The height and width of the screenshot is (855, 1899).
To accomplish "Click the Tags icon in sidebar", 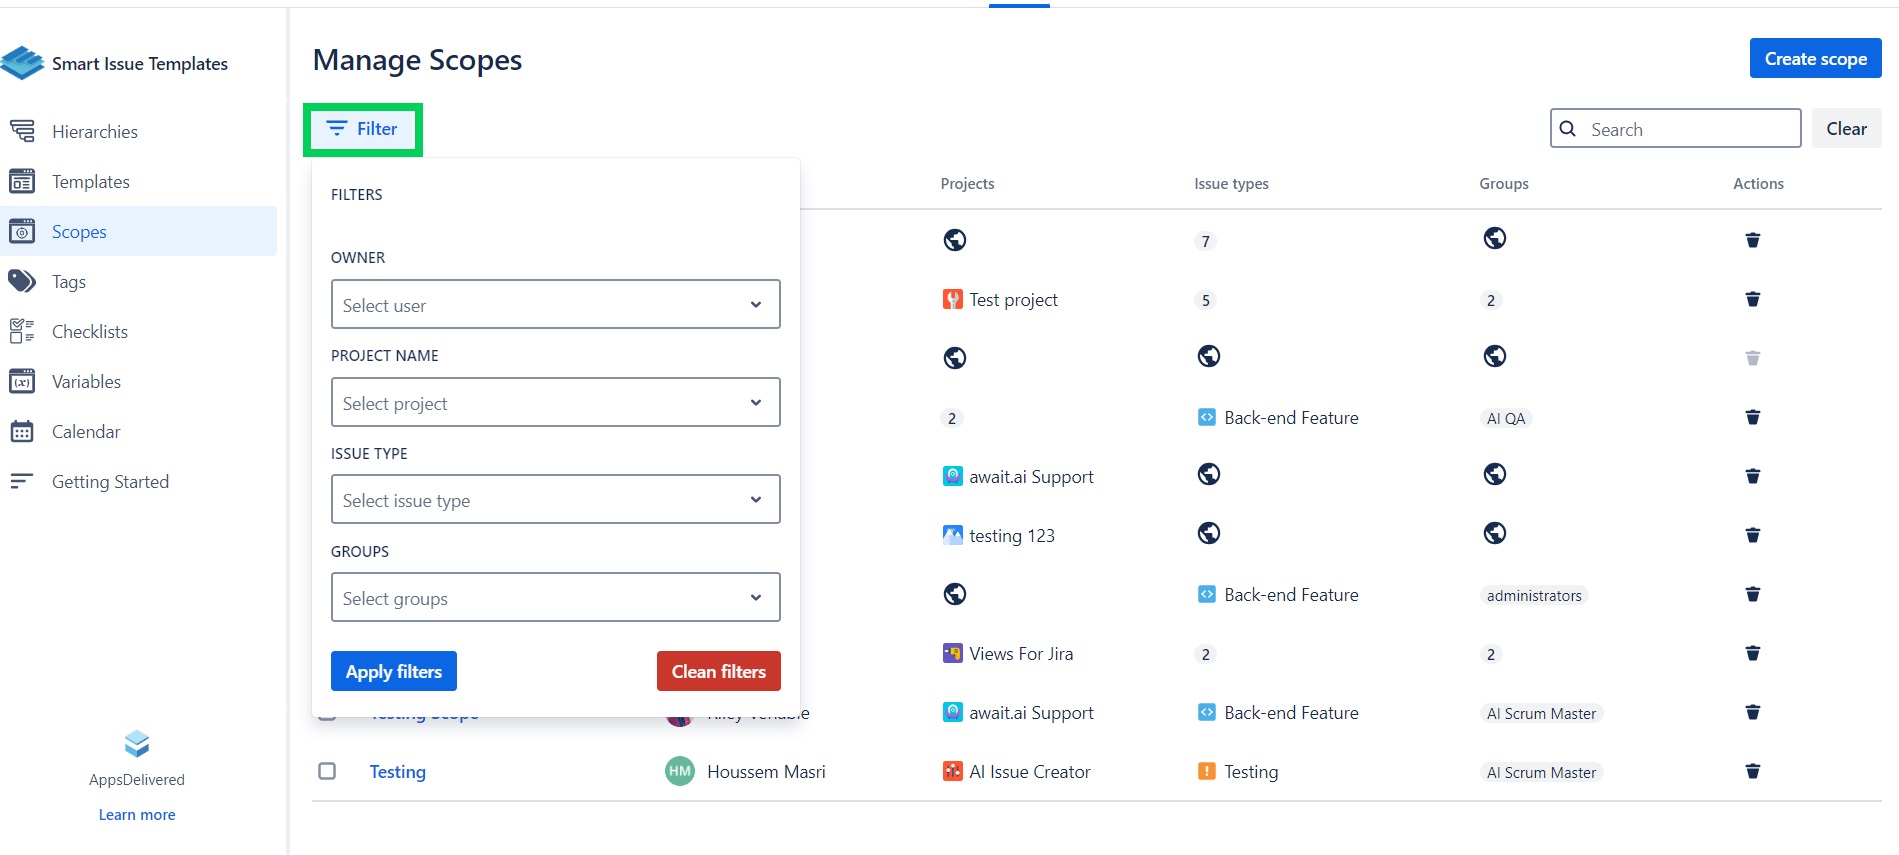I will 22,281.
